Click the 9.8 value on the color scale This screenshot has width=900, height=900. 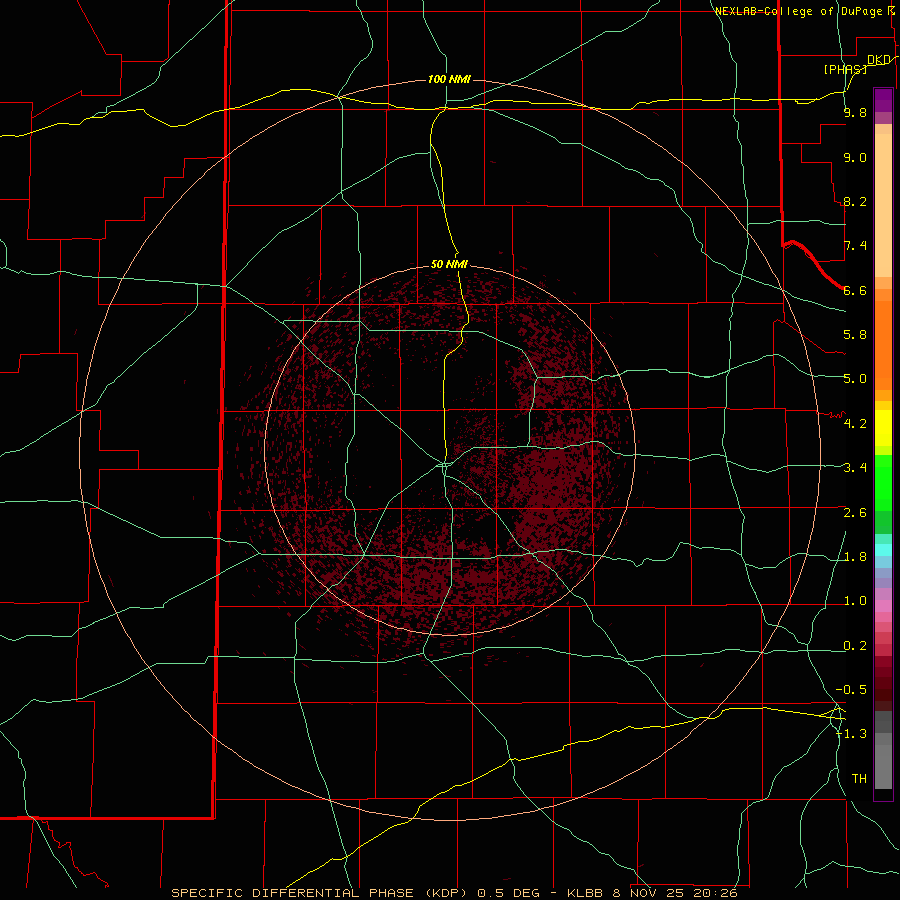pos(855,112)
